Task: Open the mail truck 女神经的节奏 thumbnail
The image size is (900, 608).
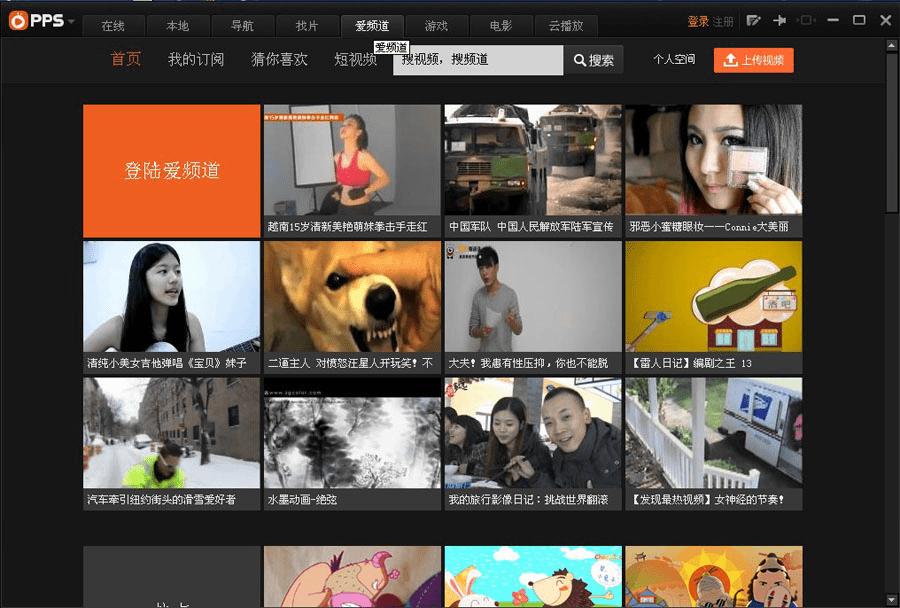Action: click(x=713, y=433)
